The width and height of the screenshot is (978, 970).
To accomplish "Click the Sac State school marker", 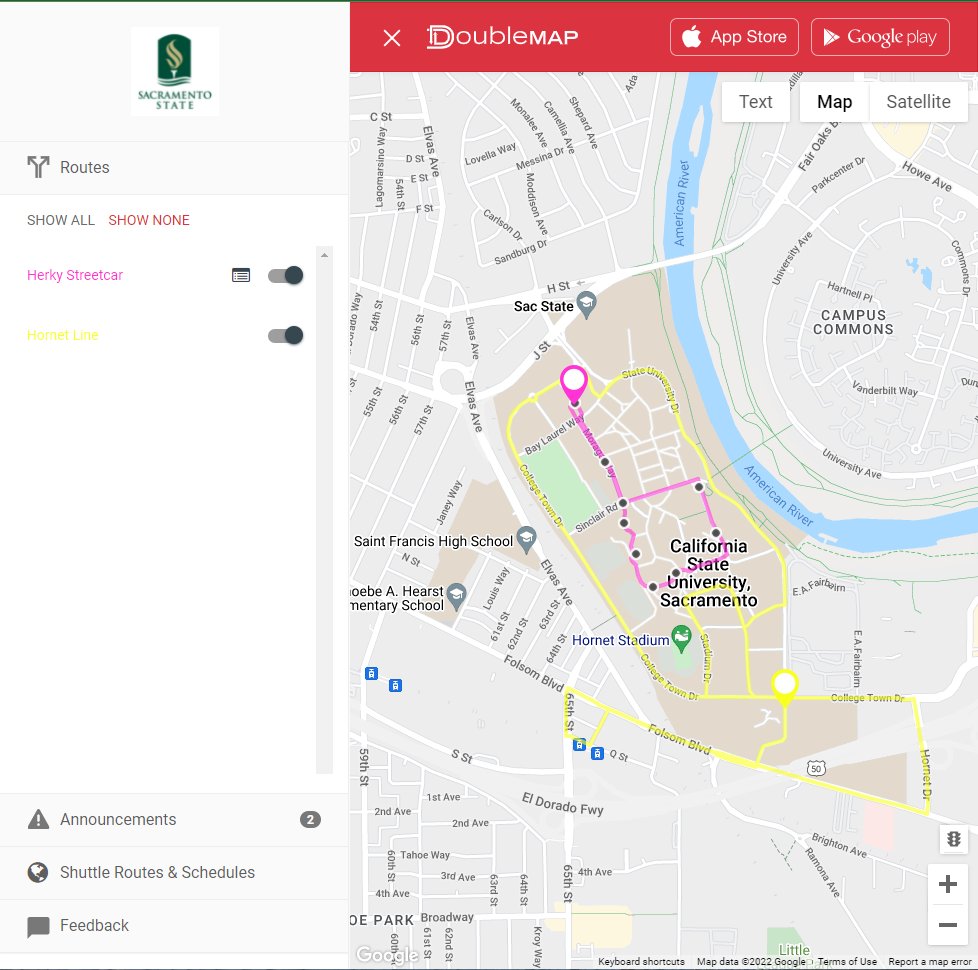I will [x=586, y=304].
